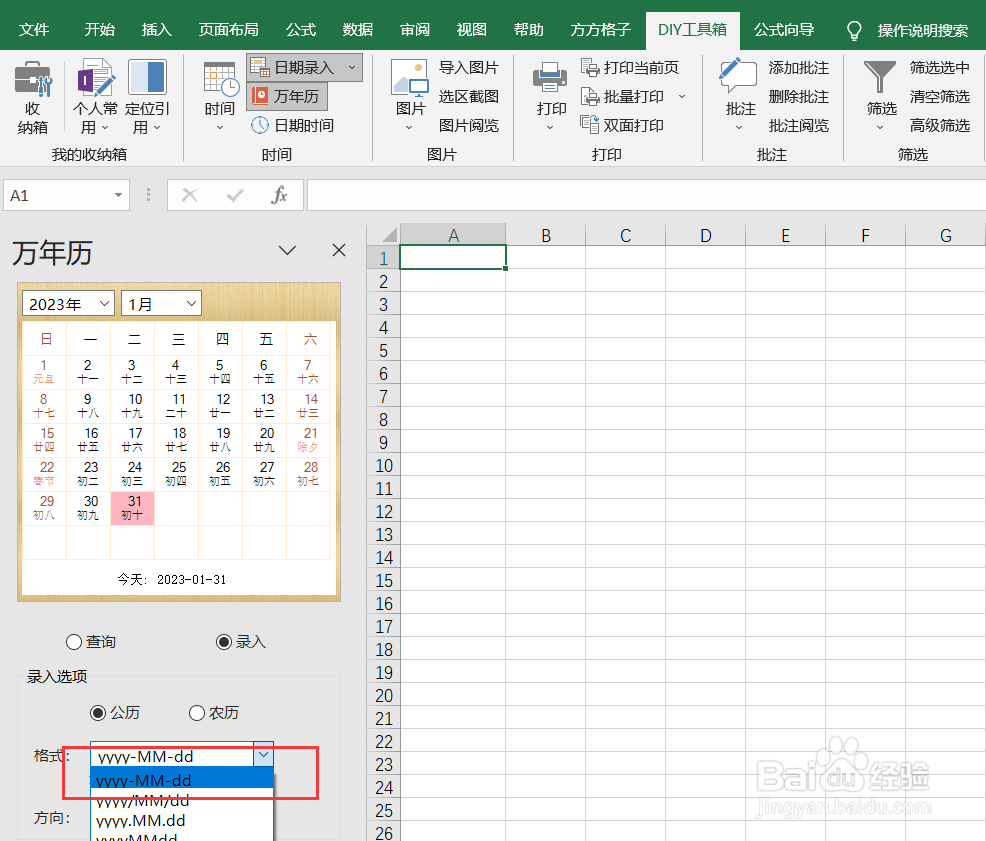
Task: Select the 农历 radio button
Action: pos(197,713)
